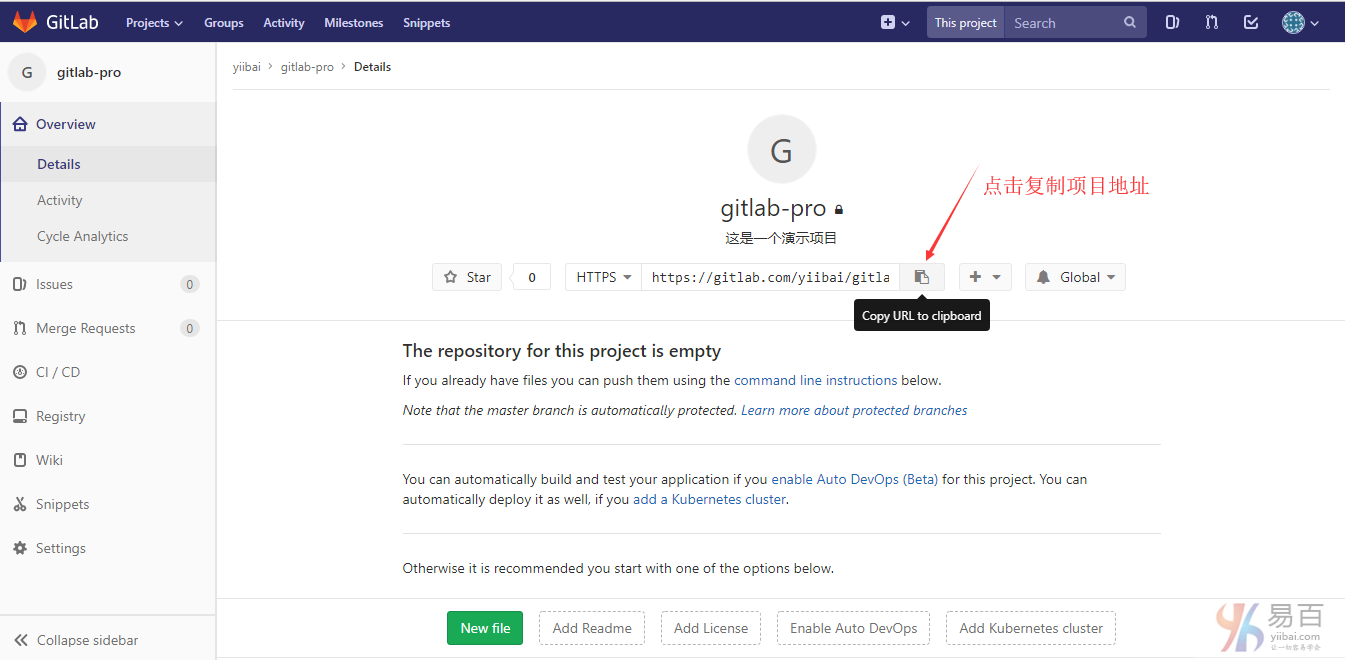Expand the HTTPS protocol dropdown

pyautogui.click(x=603, y=277)
